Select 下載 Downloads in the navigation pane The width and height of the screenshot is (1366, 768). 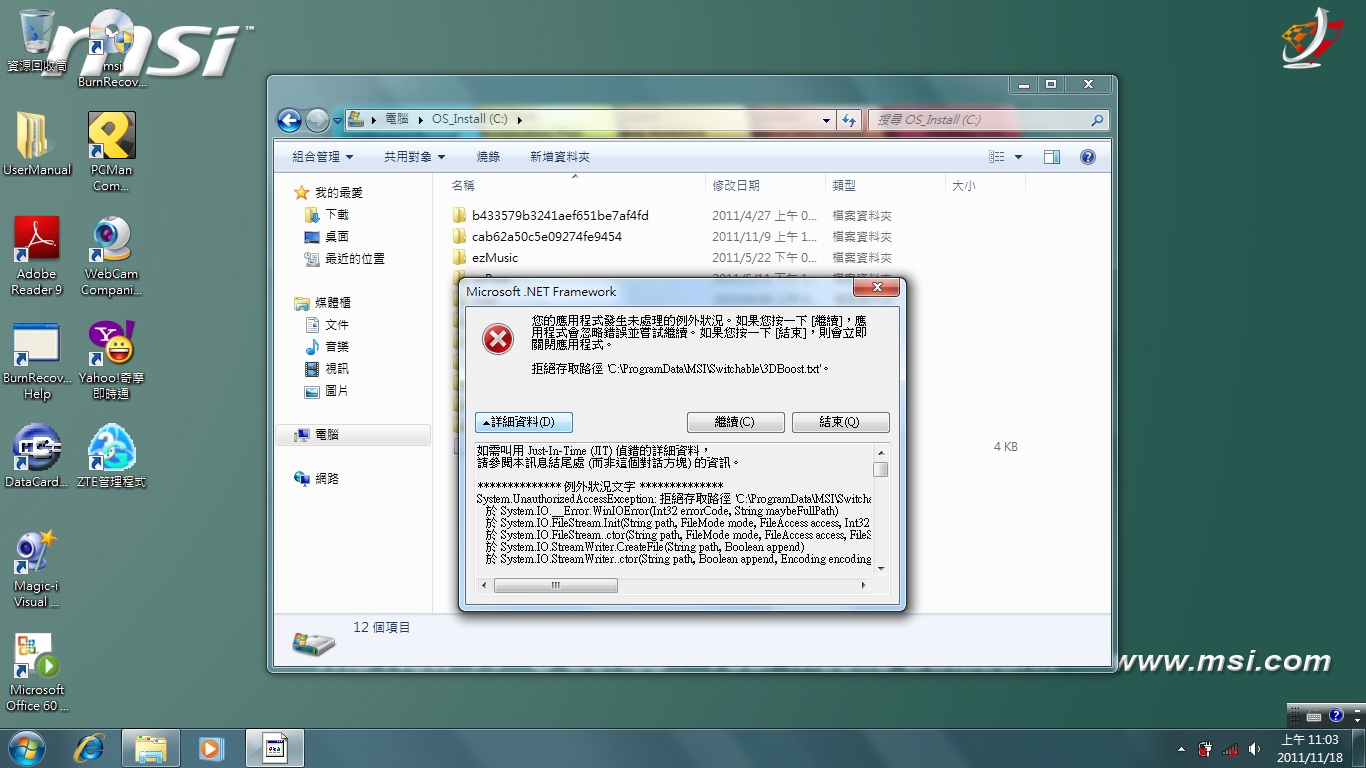point(337,215)
